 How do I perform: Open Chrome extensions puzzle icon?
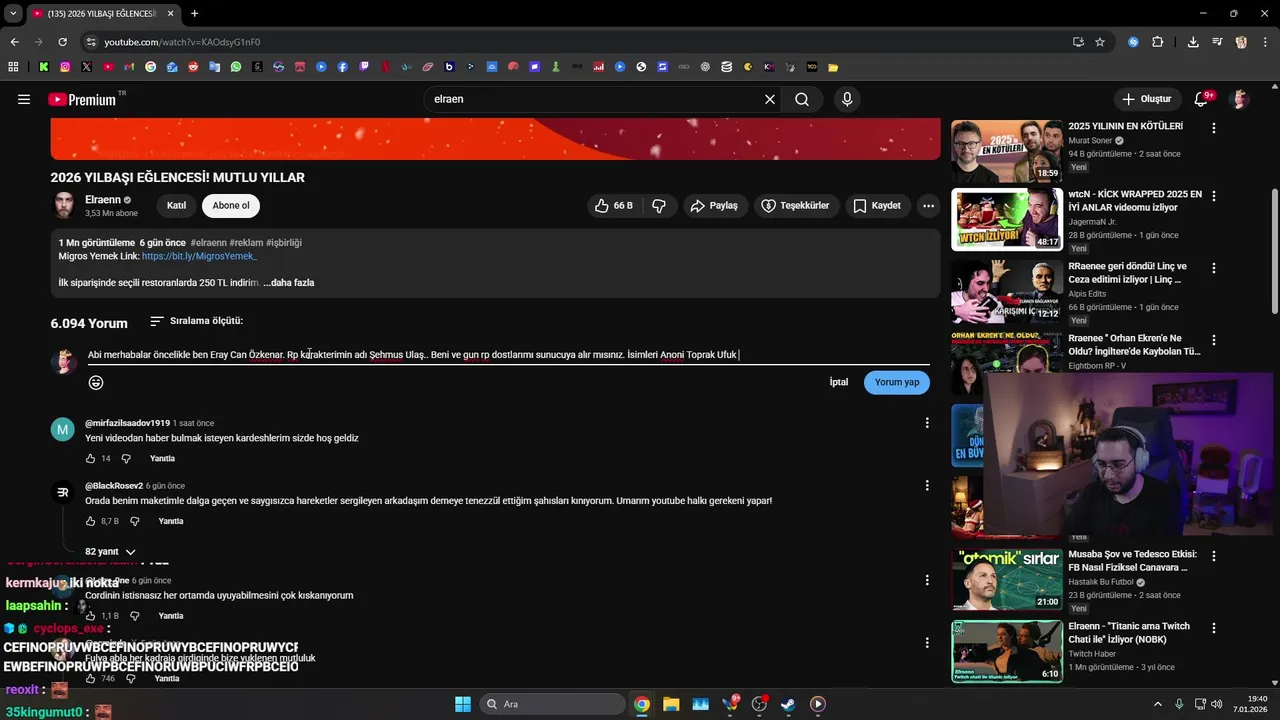tap(1158, 42)
